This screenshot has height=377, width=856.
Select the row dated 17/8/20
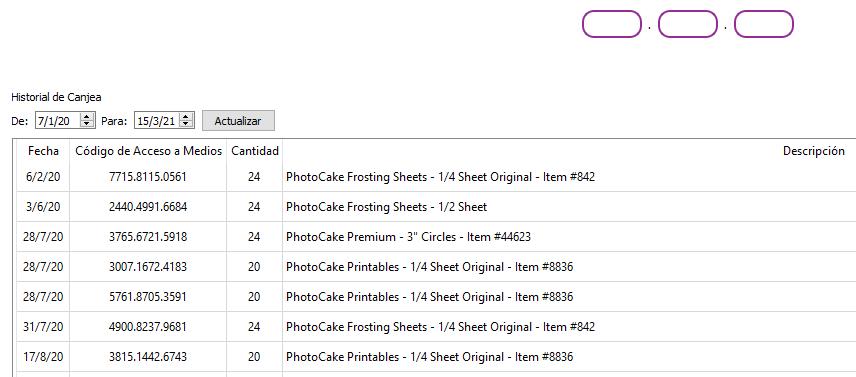(436, 357)
